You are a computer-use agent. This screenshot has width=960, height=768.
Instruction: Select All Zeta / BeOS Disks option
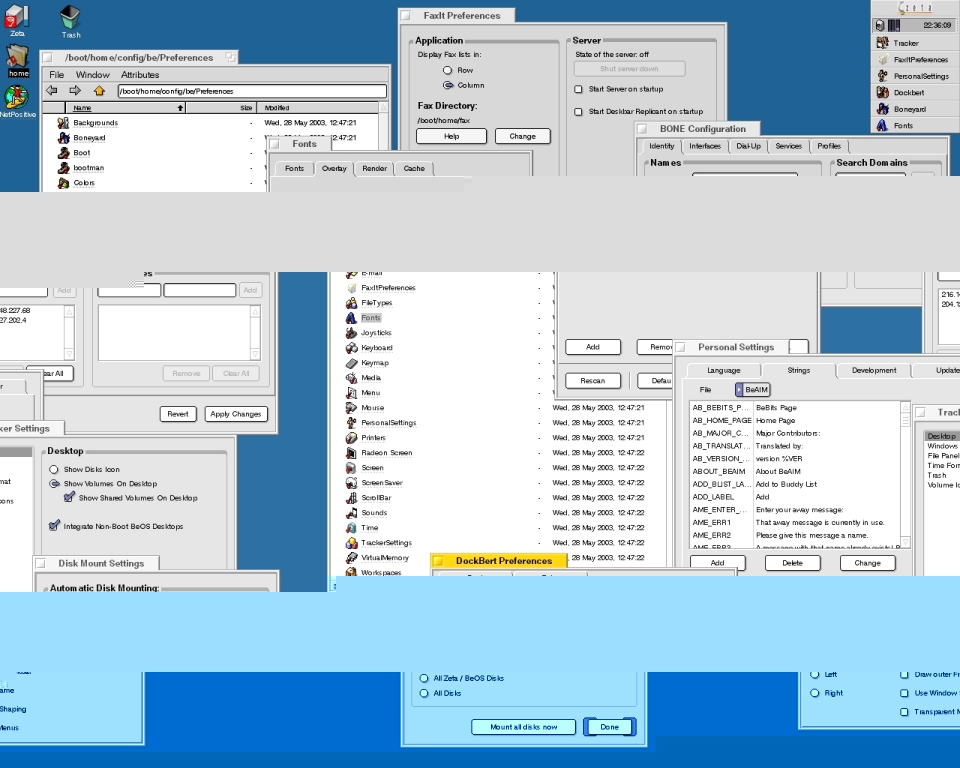424,678
